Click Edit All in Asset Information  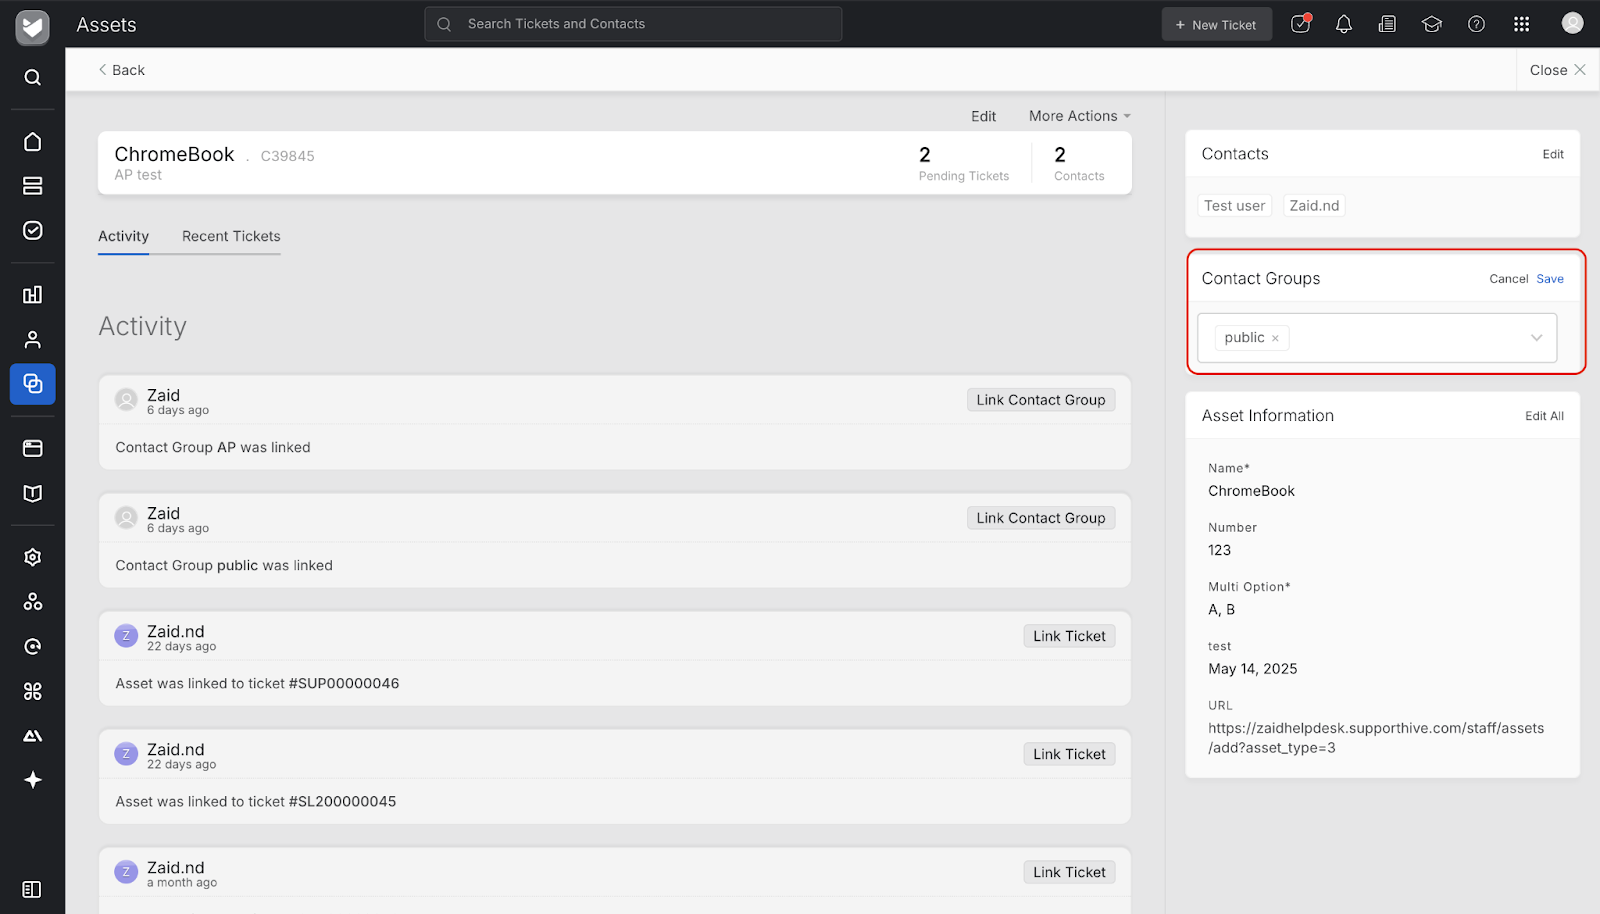pos(1543,416)
